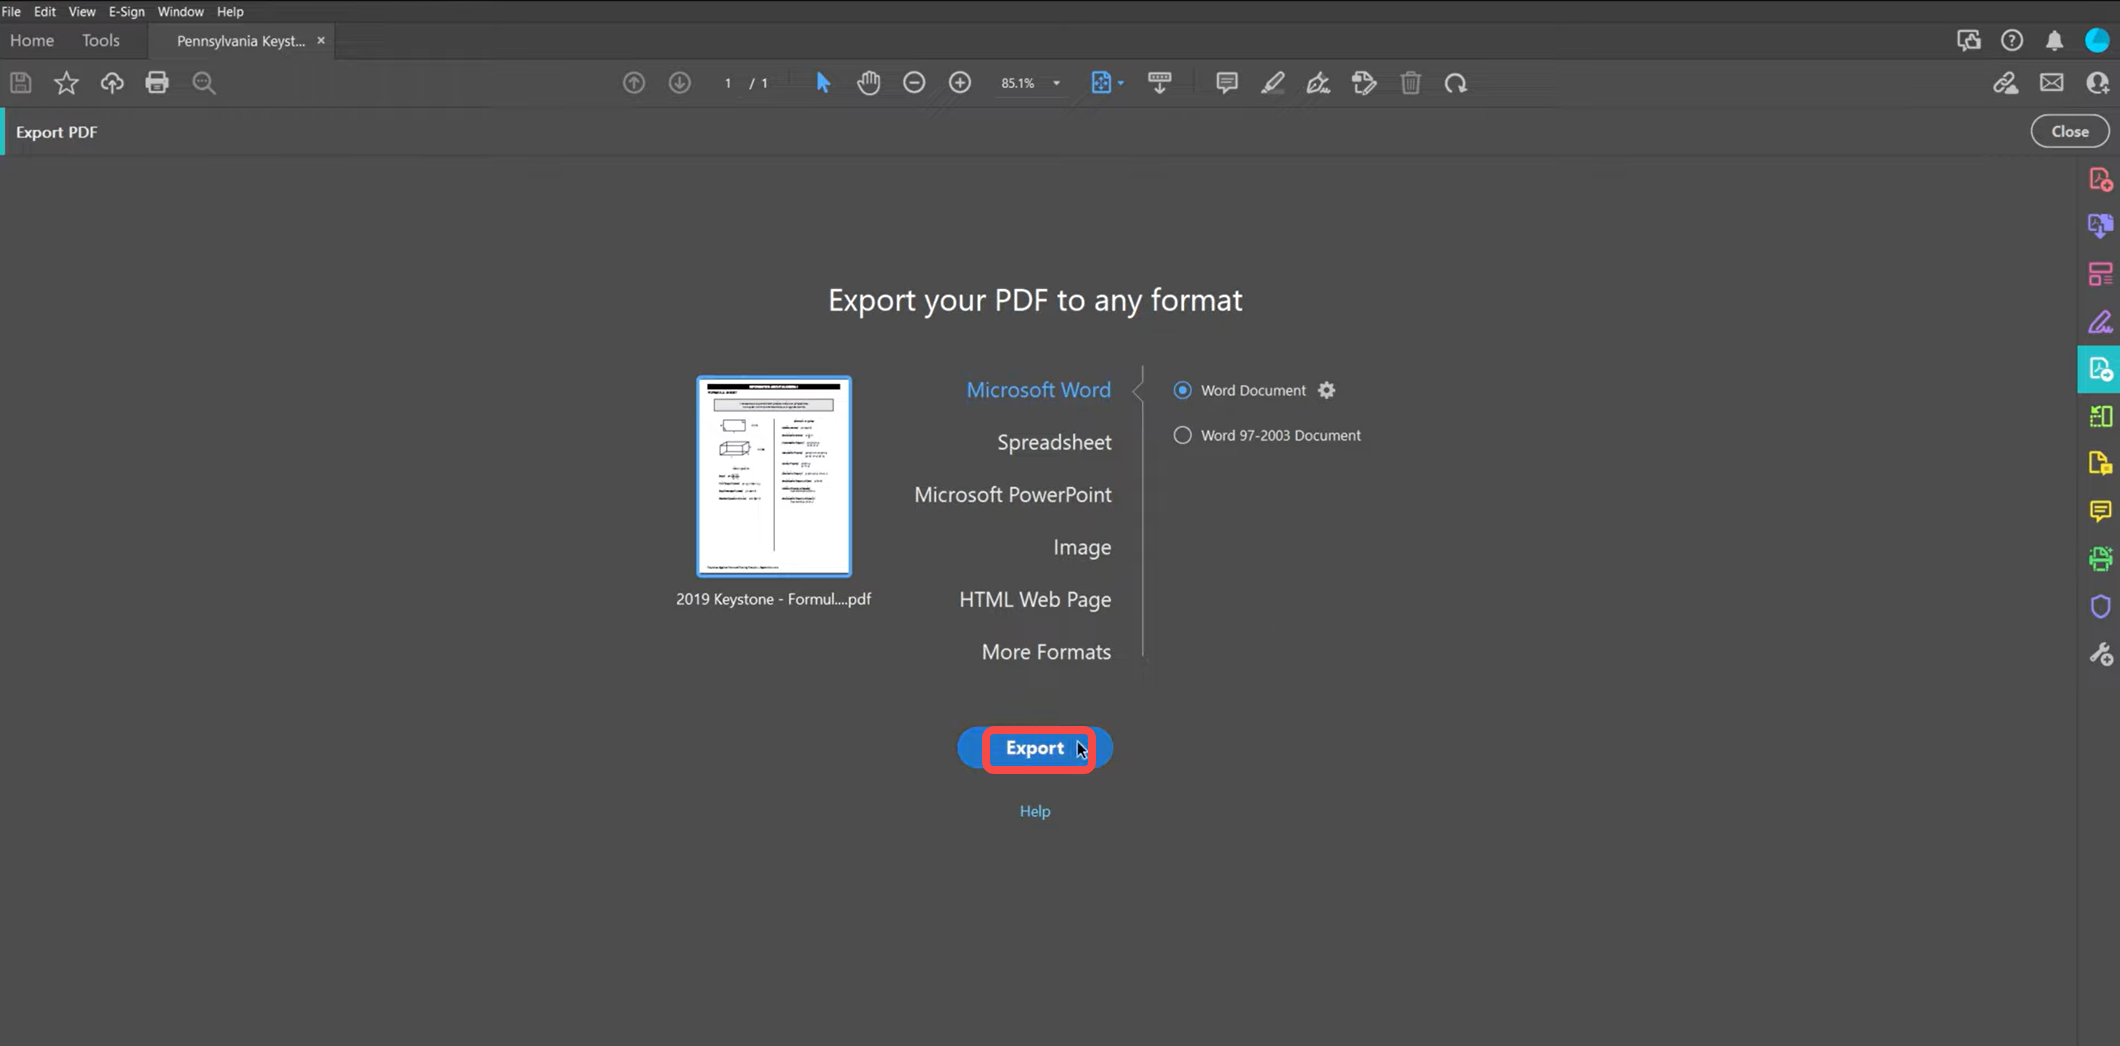This screenshot has height=1046, width=2120.
Task: Click the Stamp tool icon
Action: [1364, 83]
